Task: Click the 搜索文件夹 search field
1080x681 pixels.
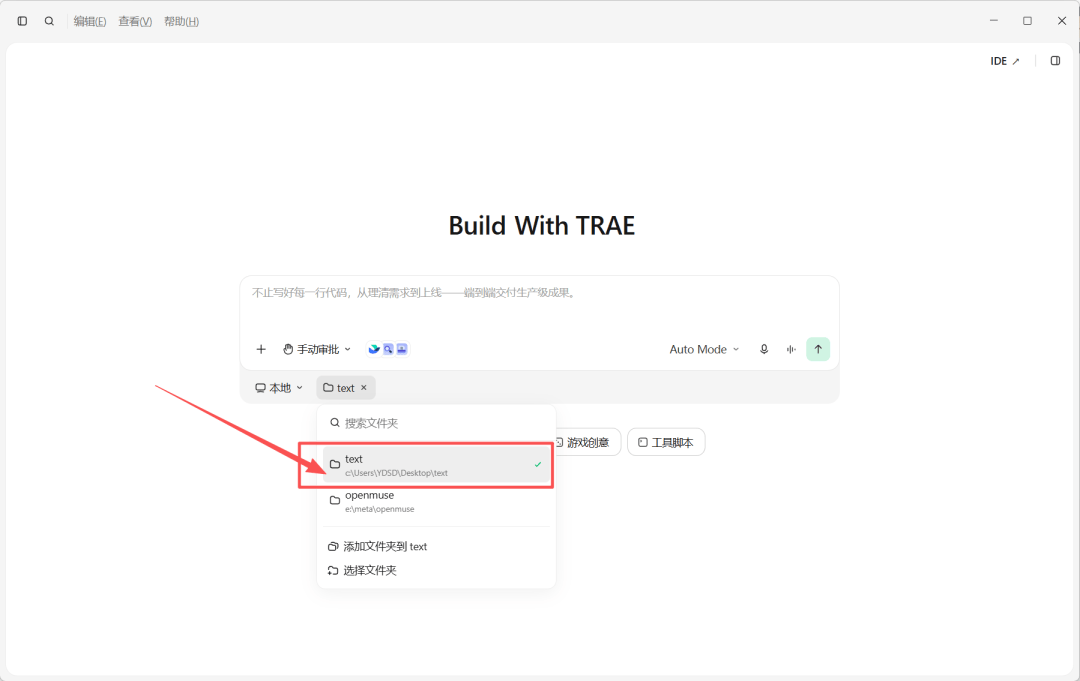Action: 436,423
